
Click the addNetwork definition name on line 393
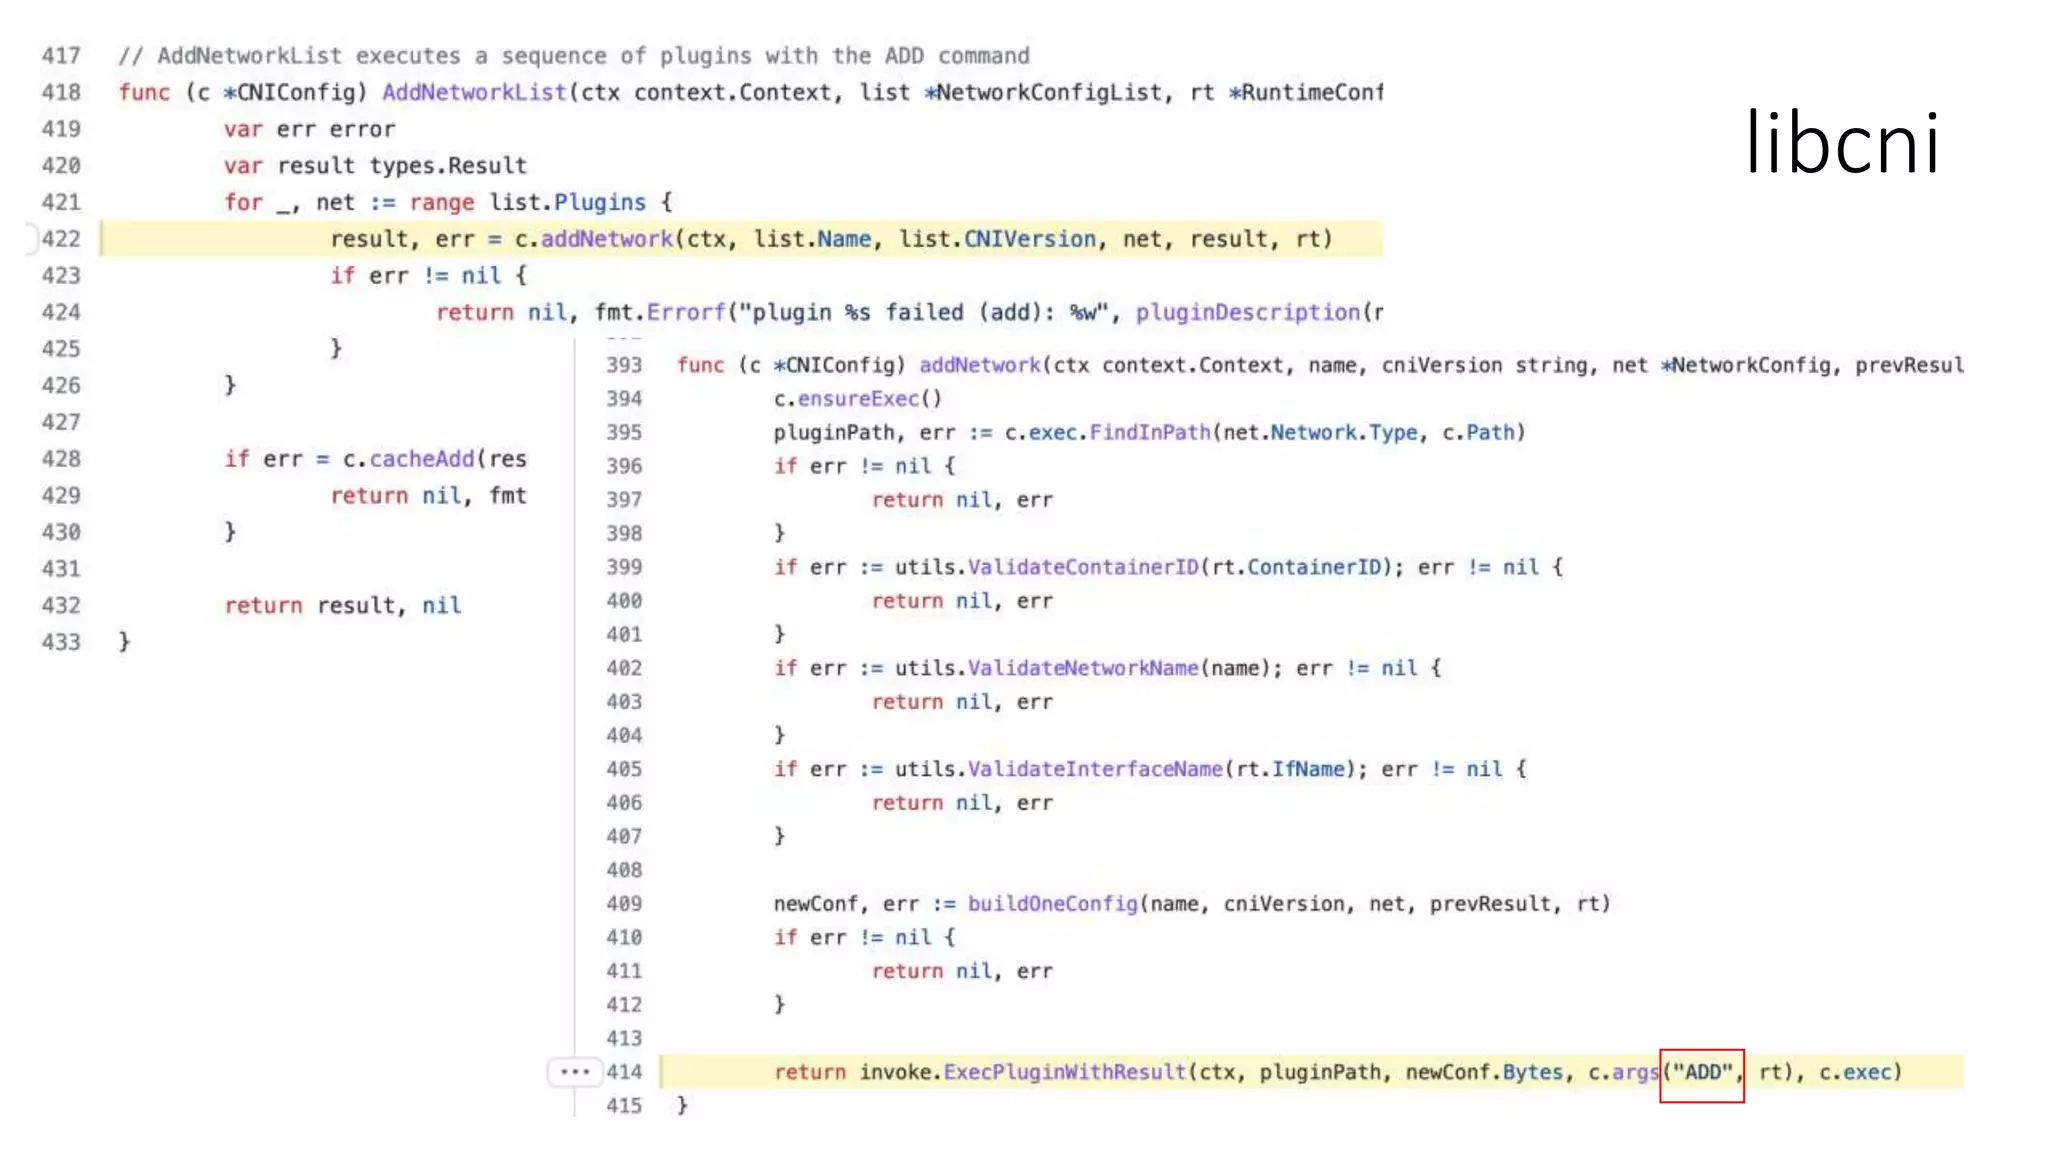[979, 365]
